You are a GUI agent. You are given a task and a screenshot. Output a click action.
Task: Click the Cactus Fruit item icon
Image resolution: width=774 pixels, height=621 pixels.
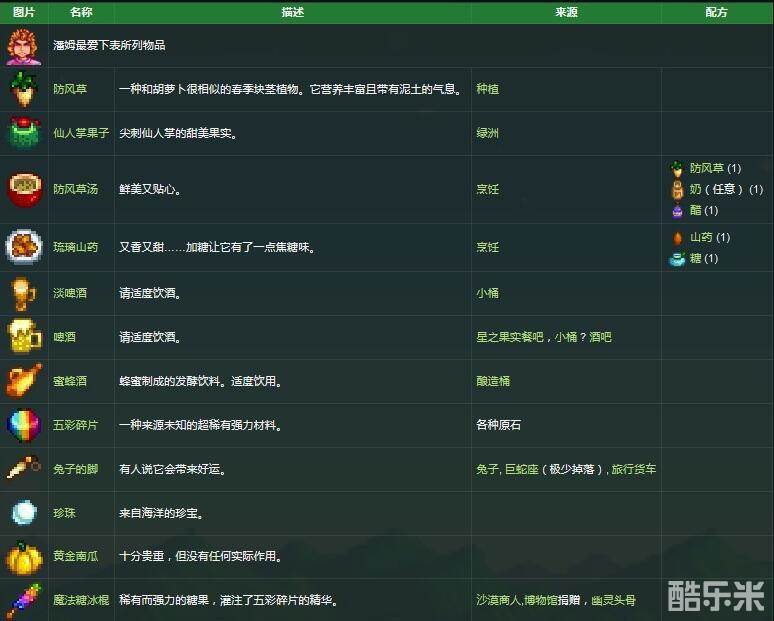(x=23, y=133)
